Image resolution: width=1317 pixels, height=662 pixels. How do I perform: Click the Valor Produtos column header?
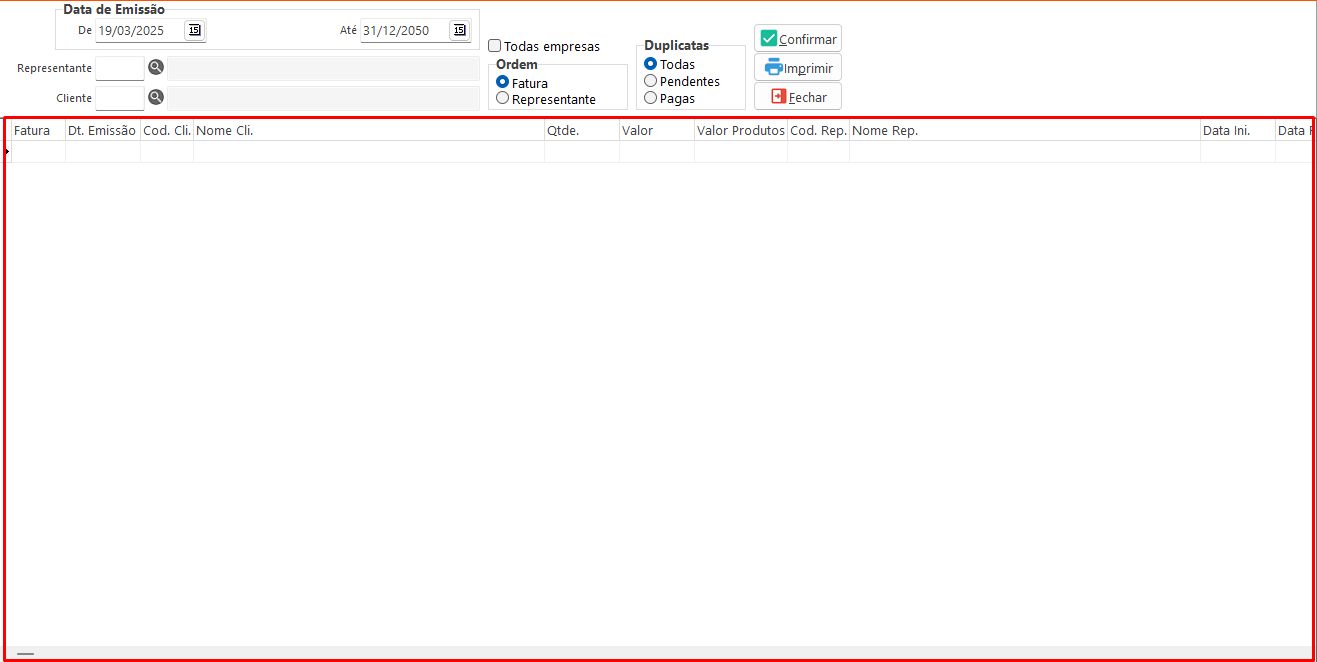(x=740, y=131)
